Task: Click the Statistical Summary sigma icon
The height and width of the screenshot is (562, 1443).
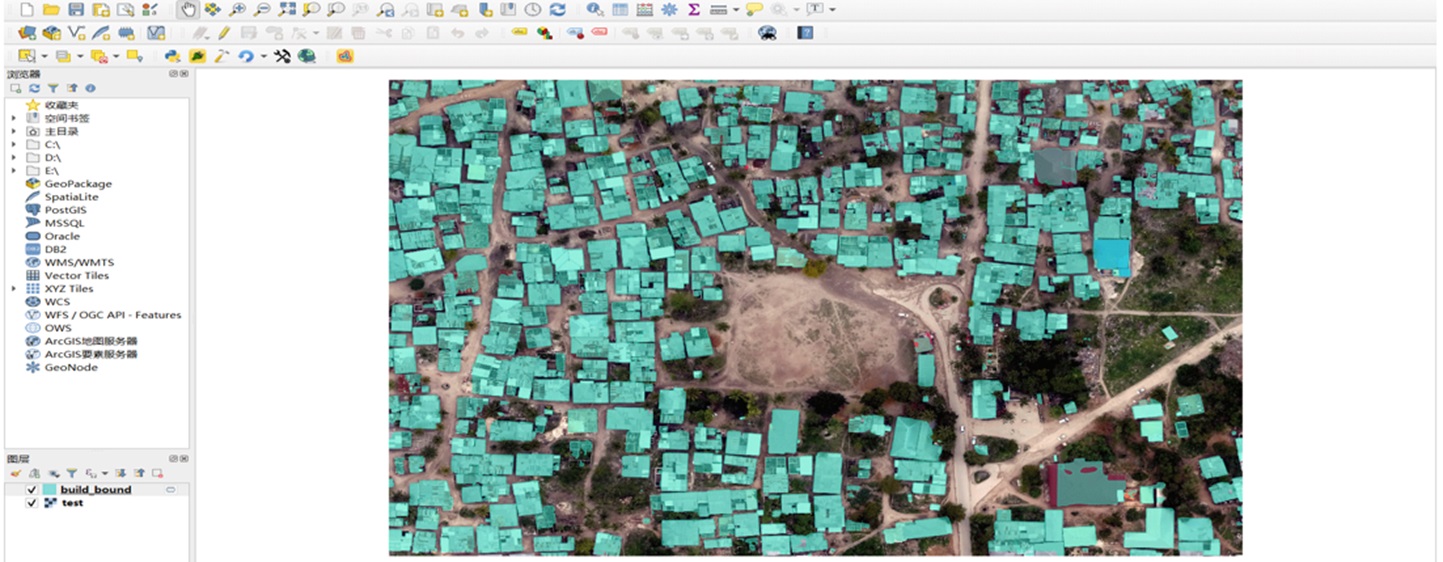Action: click(x=693, y=9)
